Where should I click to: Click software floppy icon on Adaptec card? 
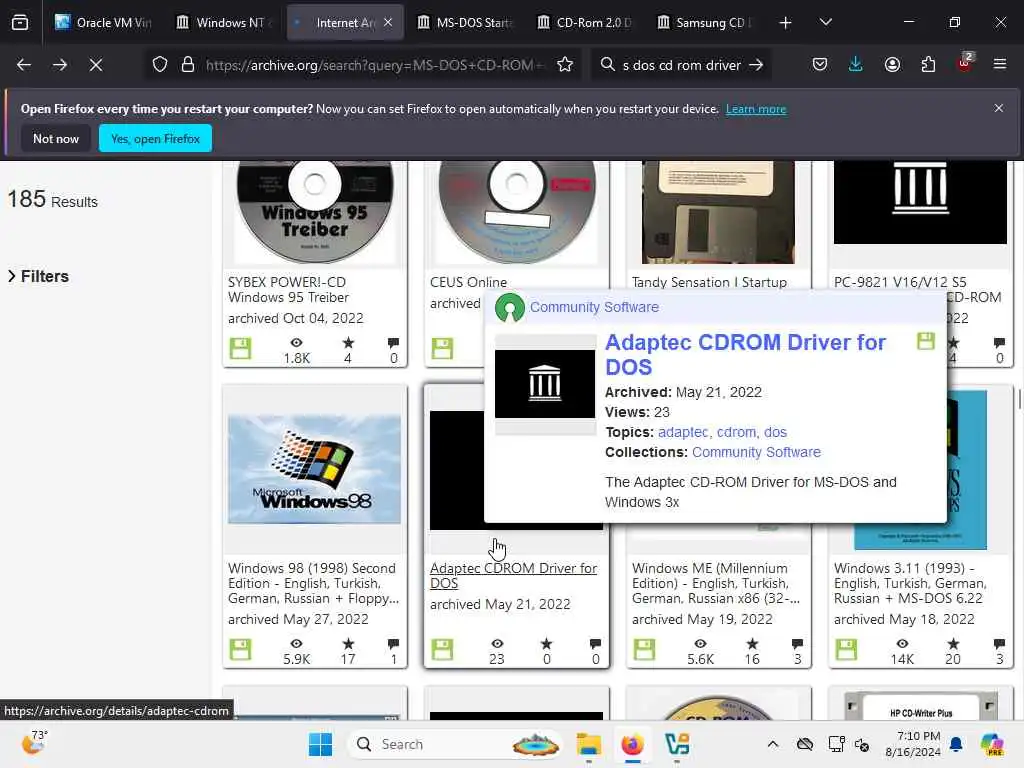(x=442, y=650)
